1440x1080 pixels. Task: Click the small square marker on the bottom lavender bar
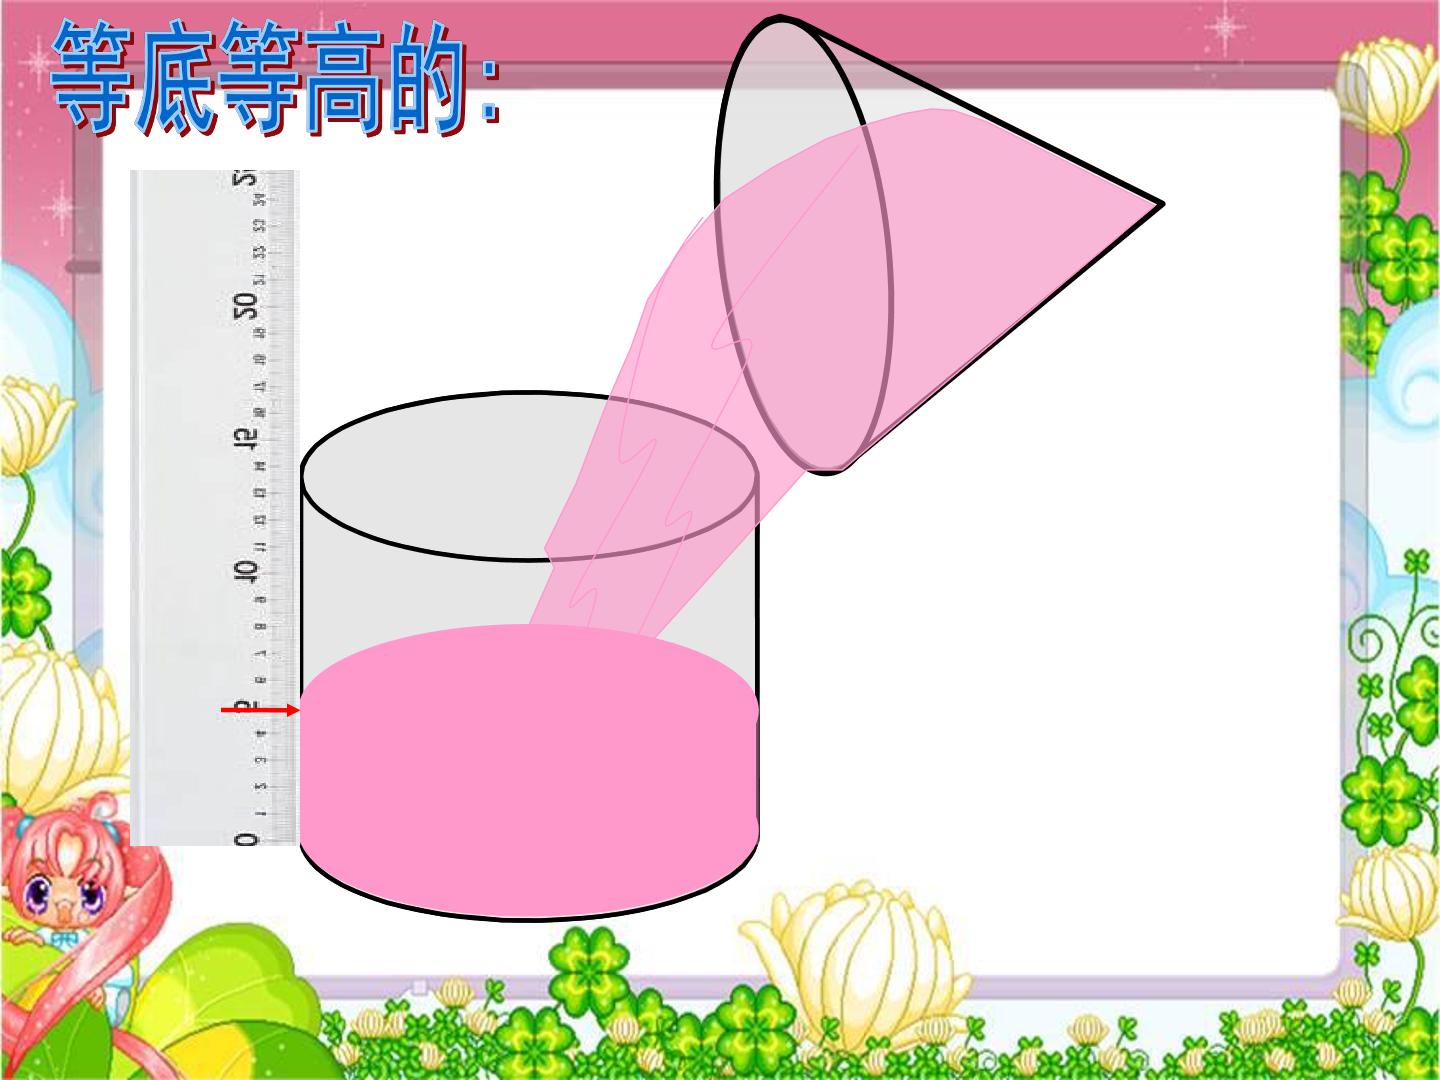[x=420, y=988]
